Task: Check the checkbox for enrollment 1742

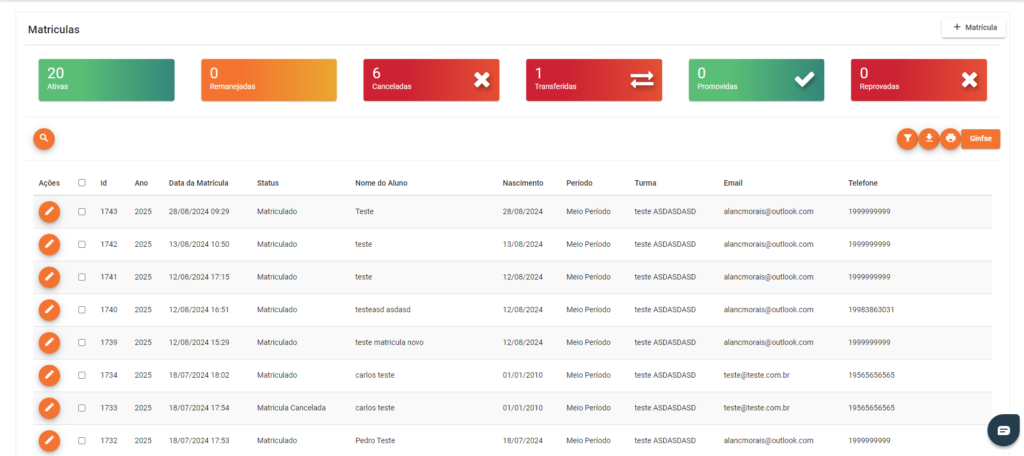Action: click(x=82, y=245)
